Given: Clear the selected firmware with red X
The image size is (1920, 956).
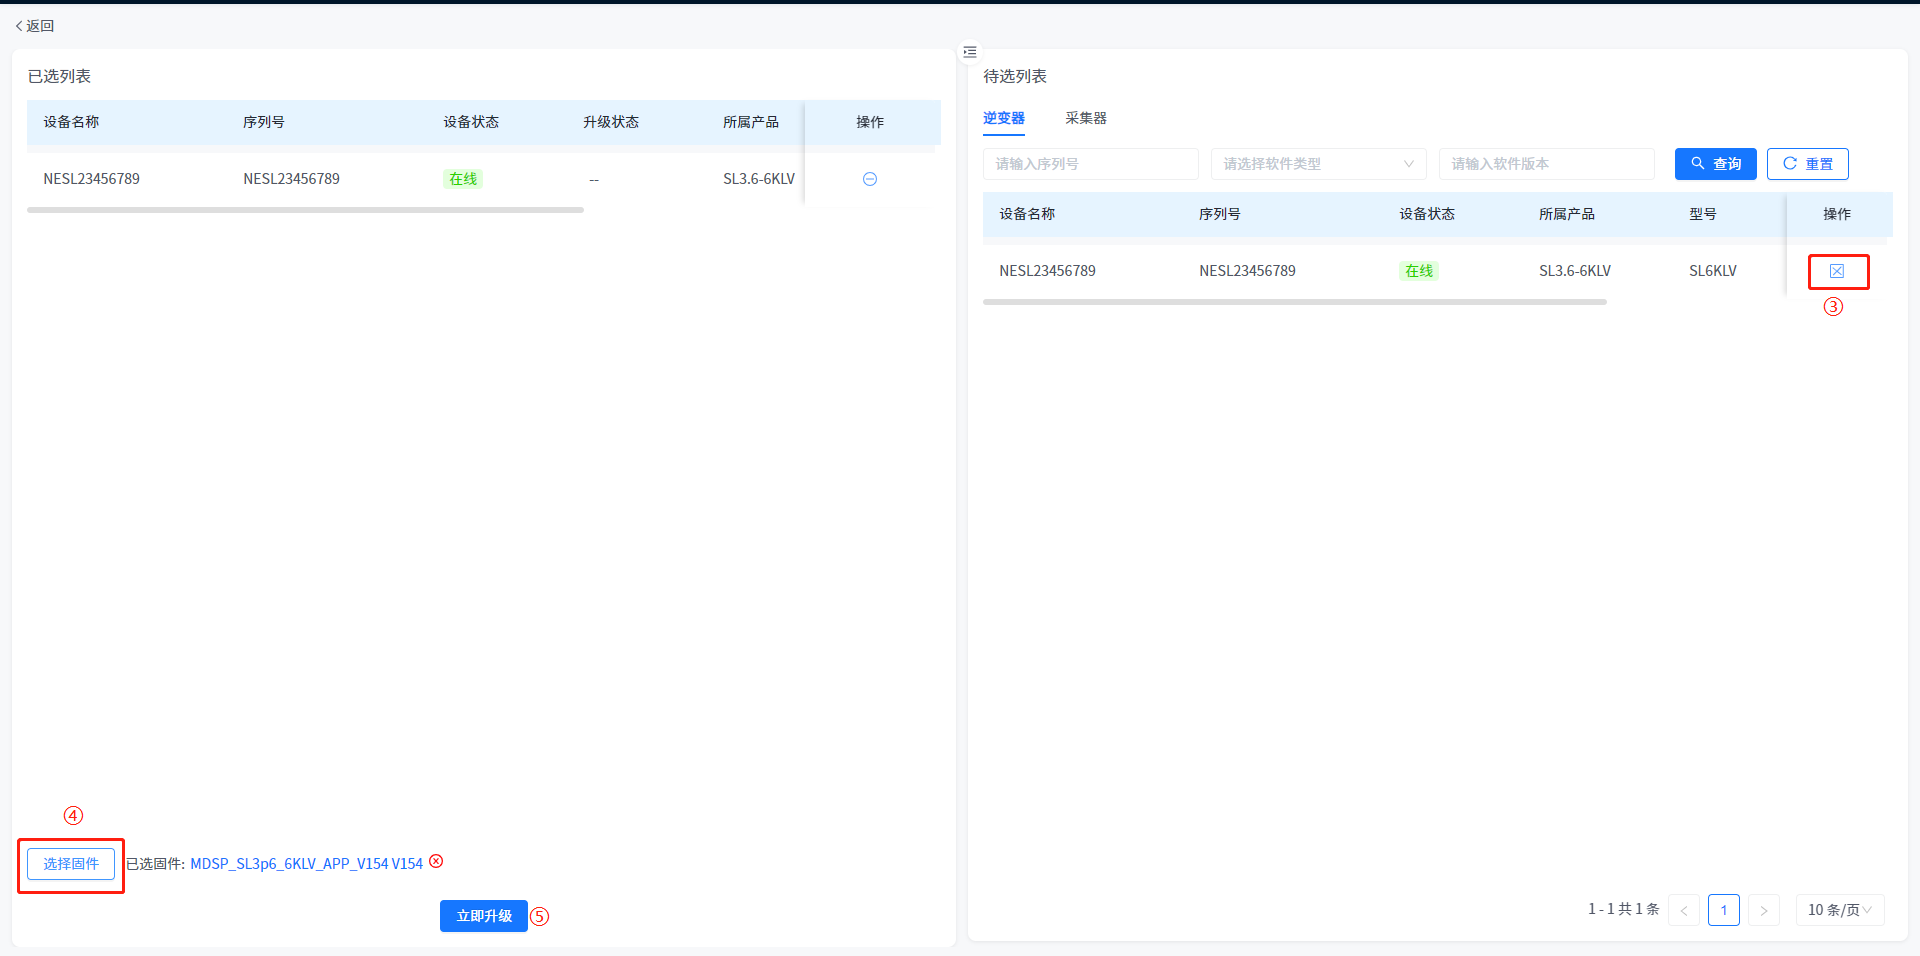Looking at the screenshot, I should 436,862.
